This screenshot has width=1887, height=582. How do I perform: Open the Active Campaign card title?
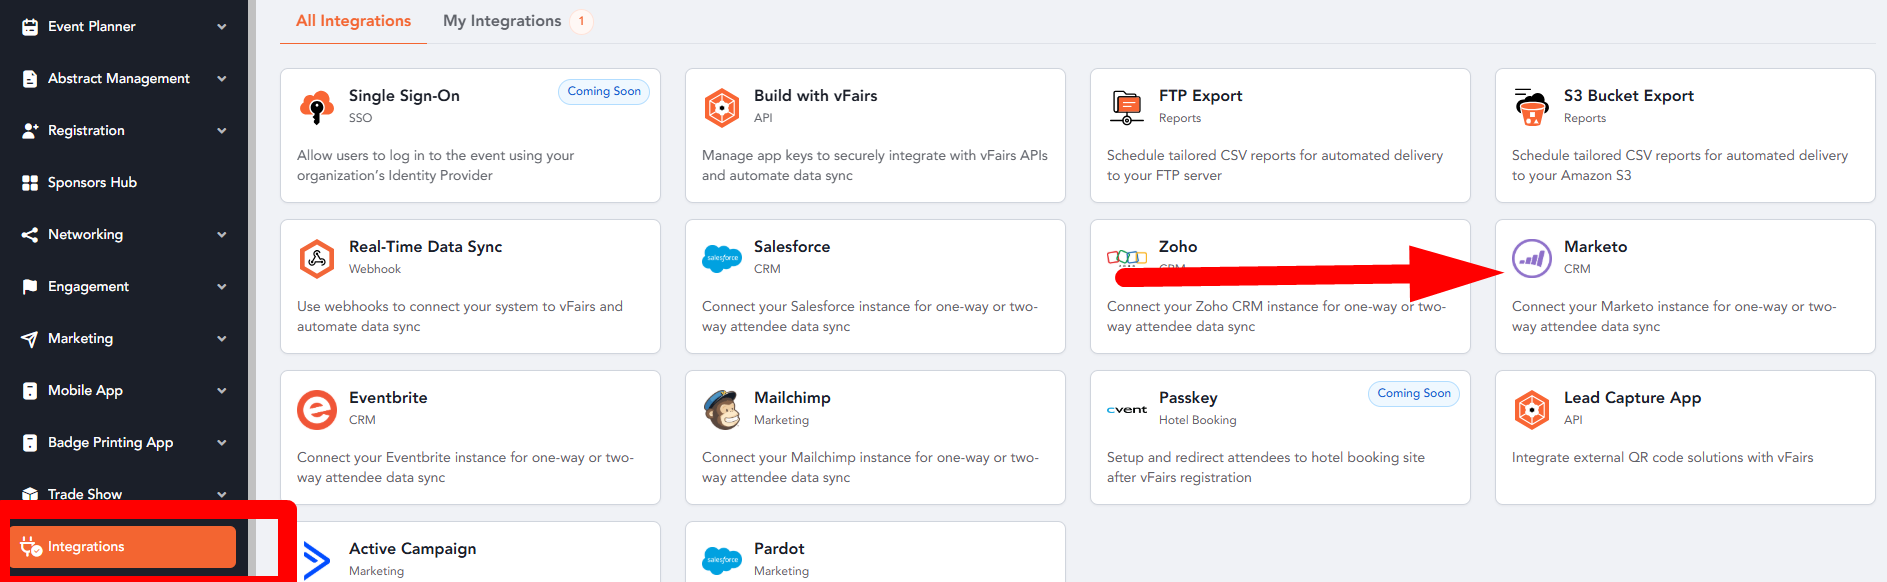(x=412, y=549)
